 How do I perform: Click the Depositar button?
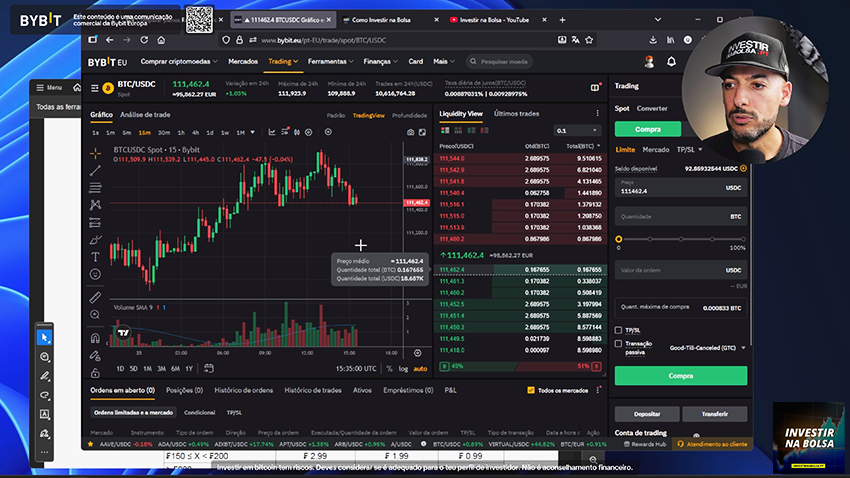647,414
